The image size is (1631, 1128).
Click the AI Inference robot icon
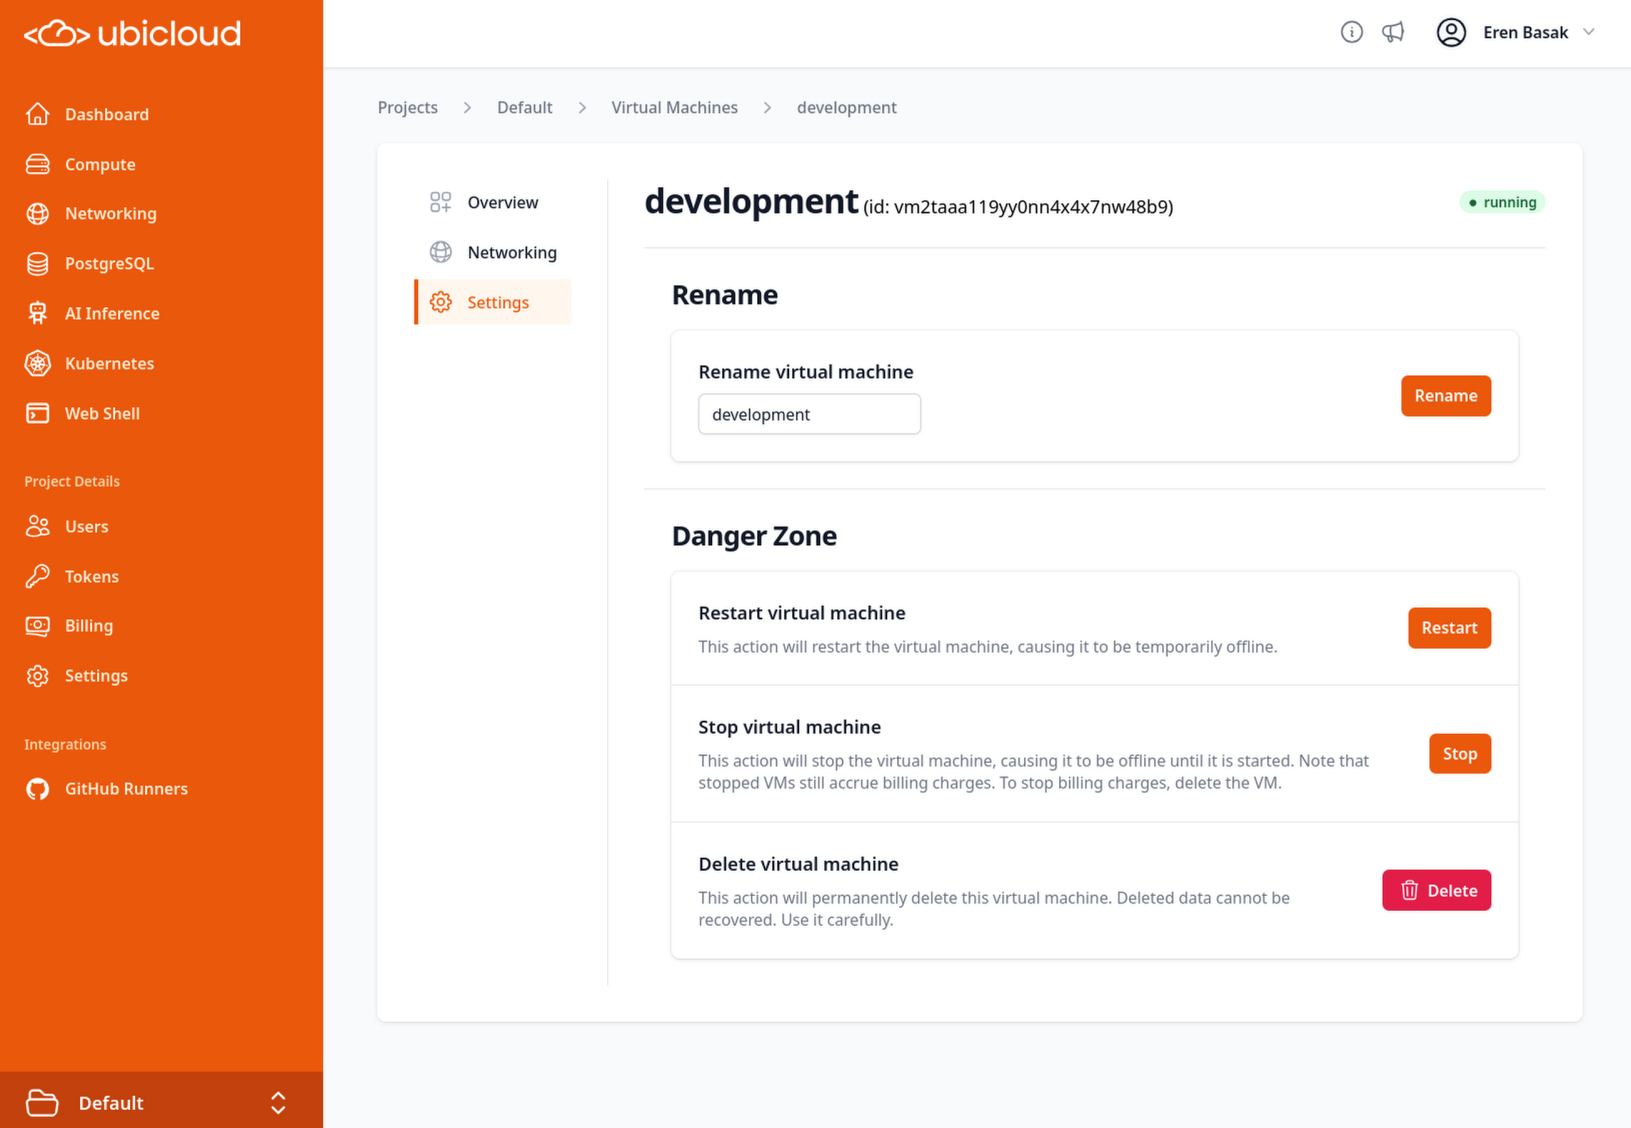coord(38,313)
